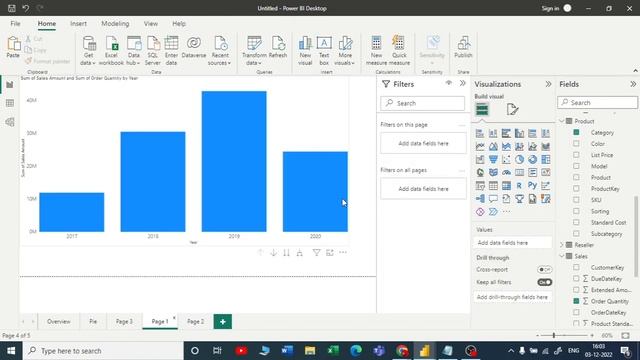Open the Overview page tab
Image resolution: width=640 pixels, height=360 pixels.
pos(59,322)
